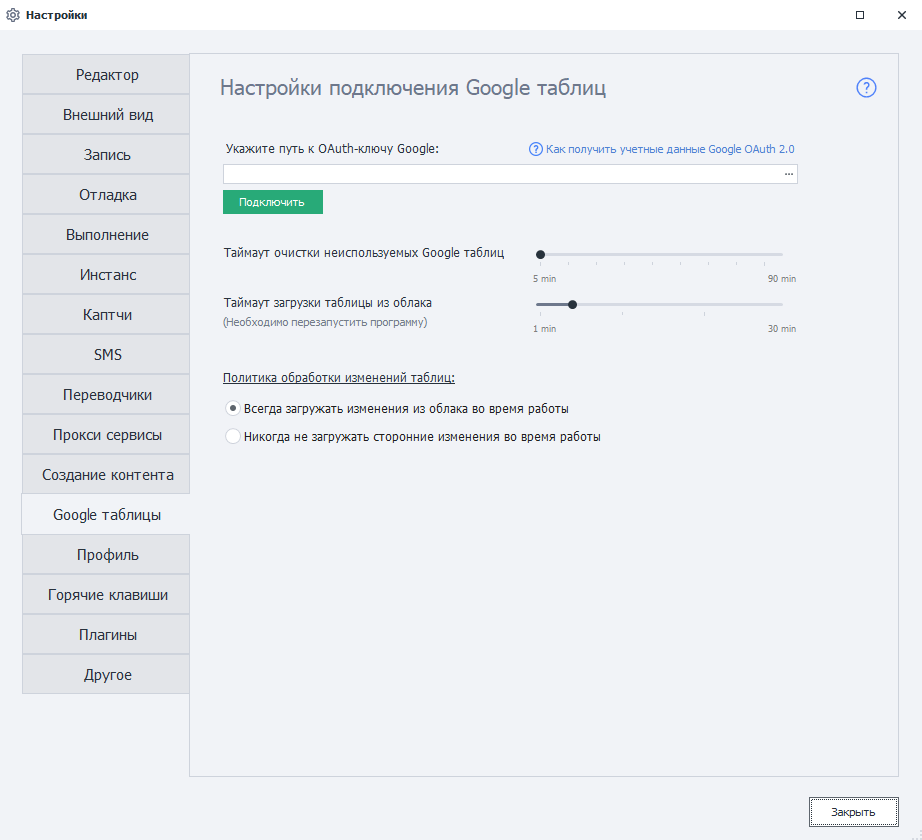Select the Профиль tab

point(107,555)
